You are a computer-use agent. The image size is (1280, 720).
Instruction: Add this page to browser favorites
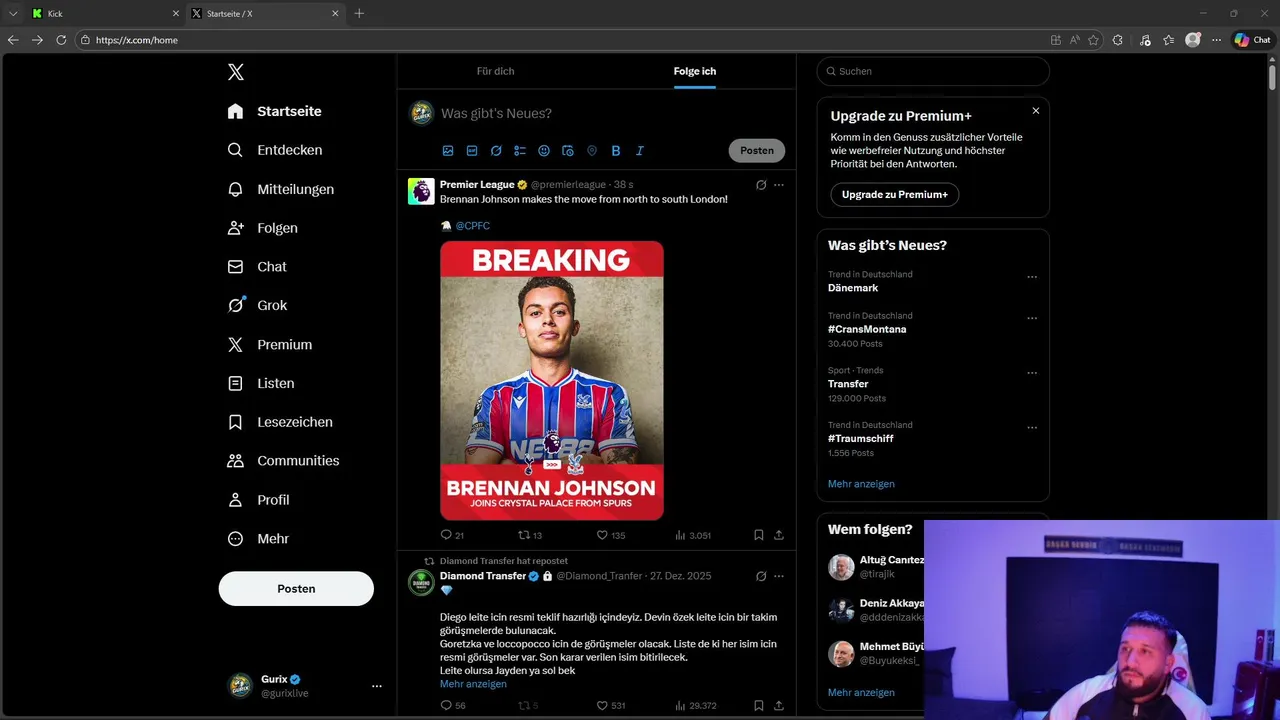click(x=1093, y=40)
